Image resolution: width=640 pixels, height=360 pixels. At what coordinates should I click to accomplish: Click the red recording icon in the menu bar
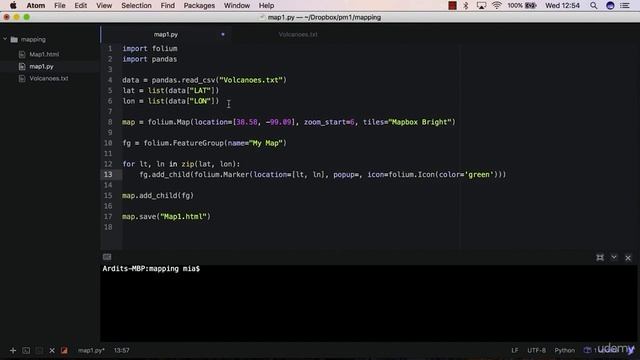452,5
